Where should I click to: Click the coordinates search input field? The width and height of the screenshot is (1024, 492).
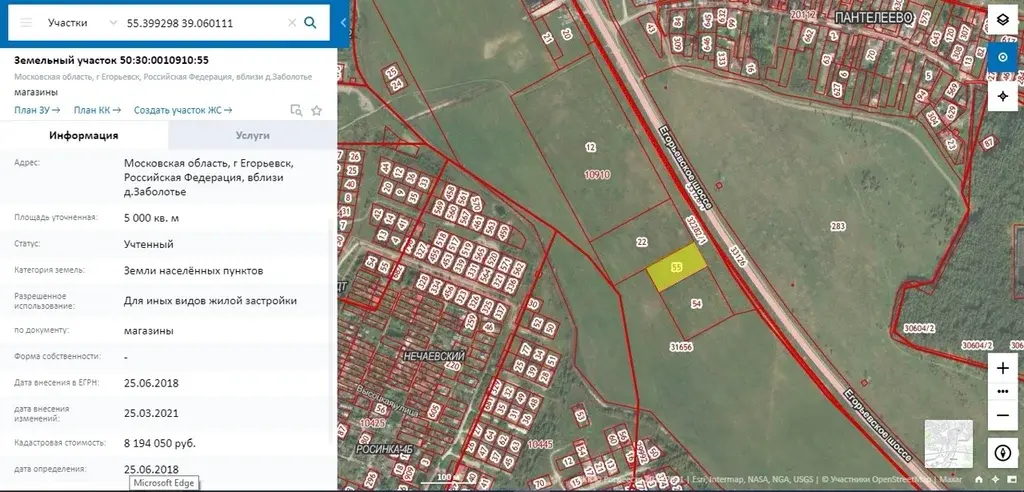200,22
